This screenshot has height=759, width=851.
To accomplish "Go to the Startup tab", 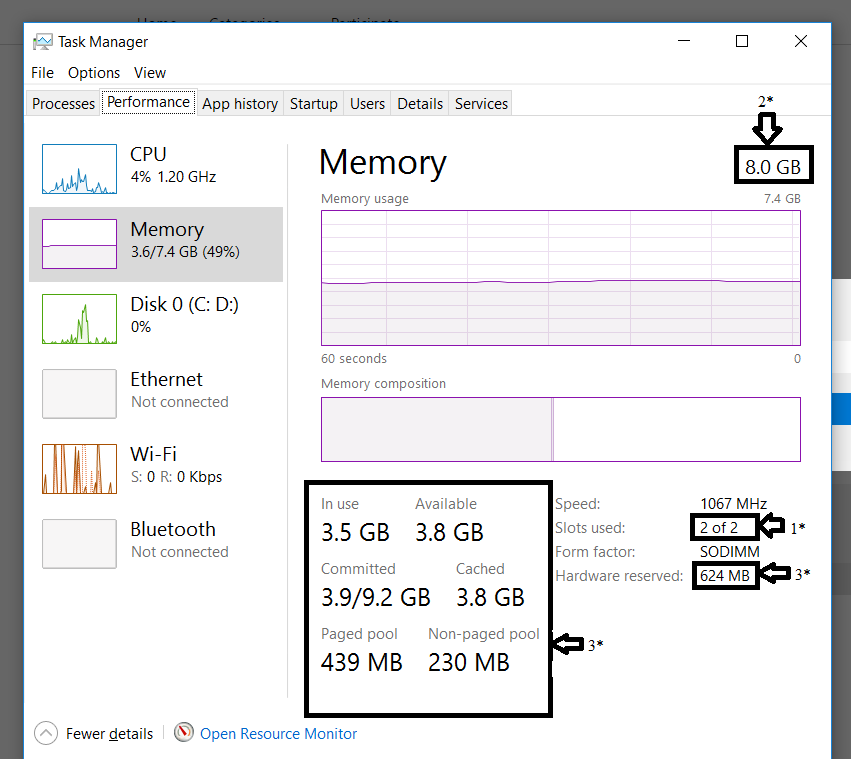I will coord(313,104).
